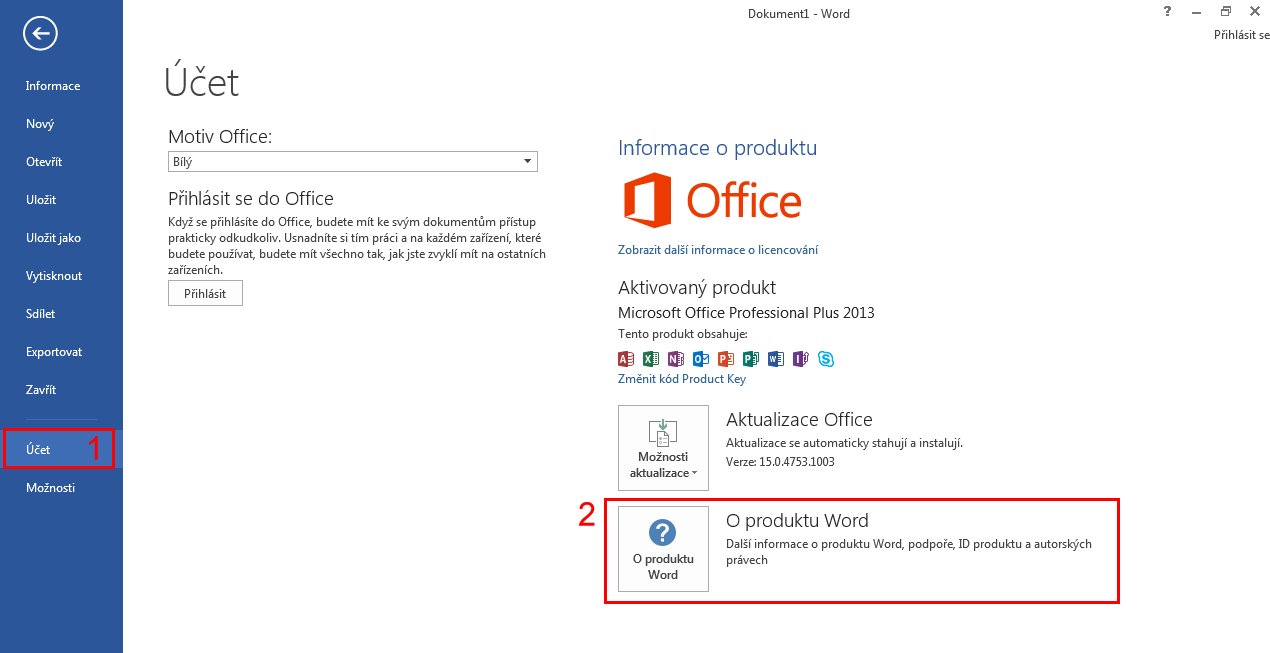Click the O produktu Word button

(663, 549)
